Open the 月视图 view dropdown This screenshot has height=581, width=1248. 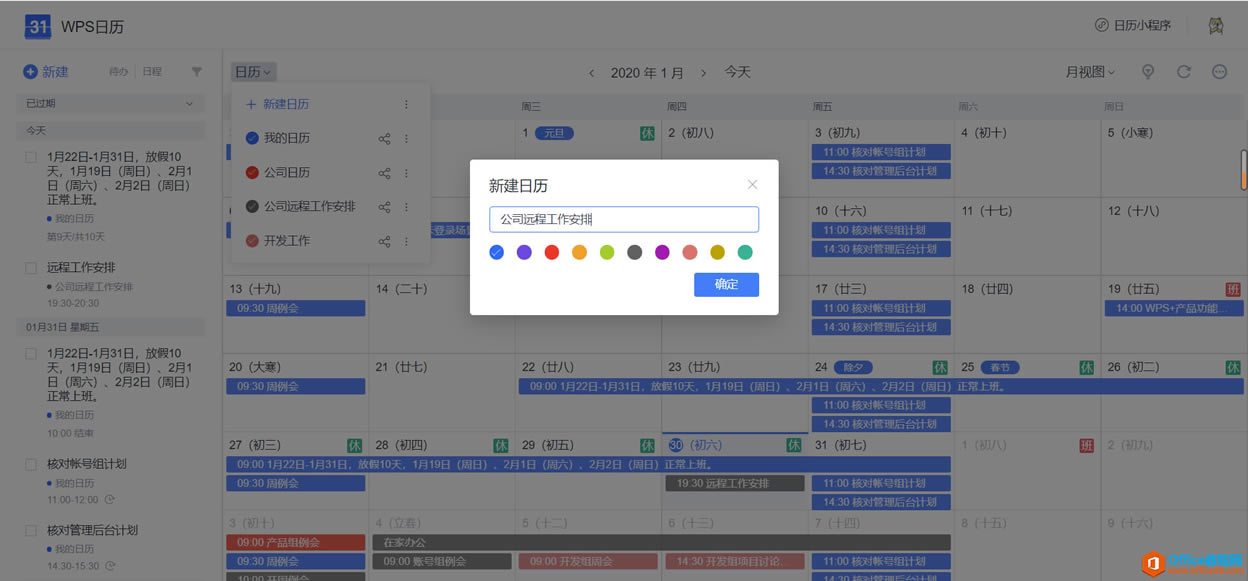pyautogui.click(x=1090, y=72)
